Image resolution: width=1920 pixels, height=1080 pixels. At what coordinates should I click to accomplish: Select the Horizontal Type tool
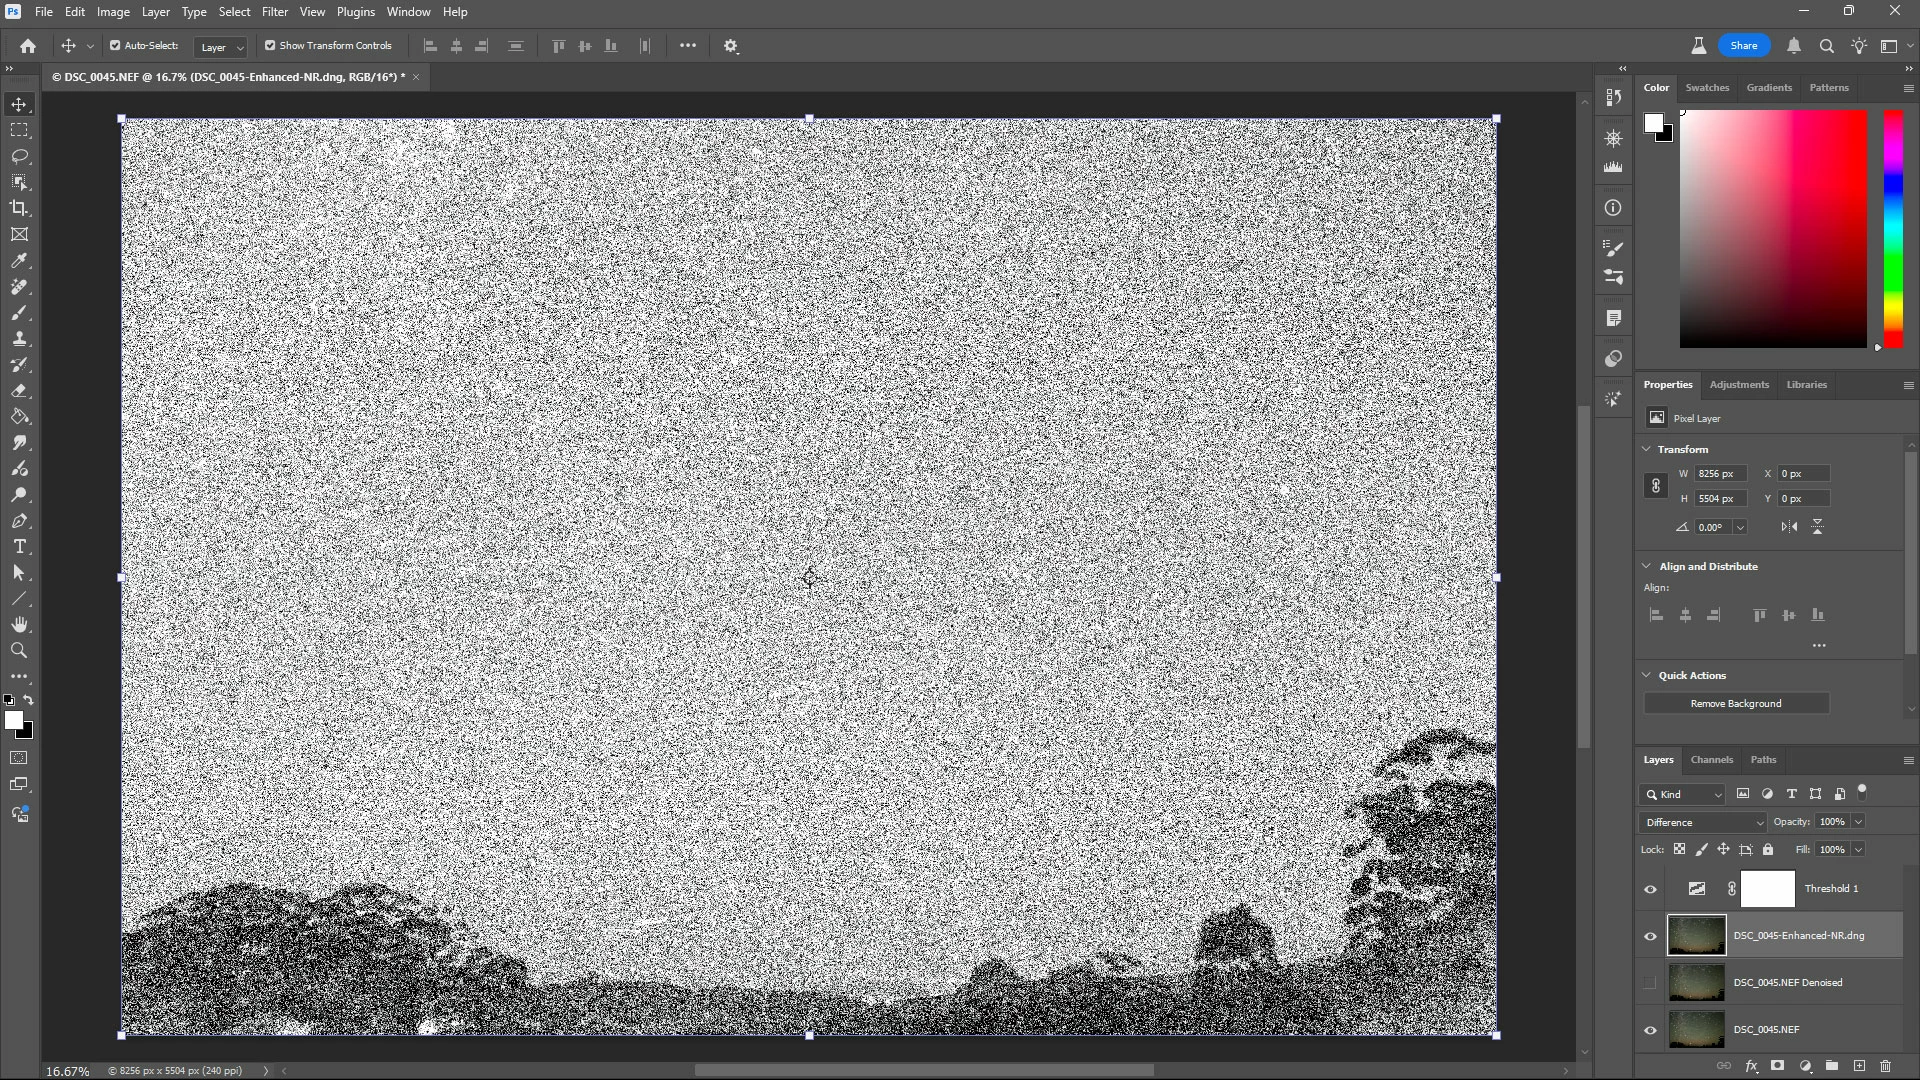(x=19, y=547)
